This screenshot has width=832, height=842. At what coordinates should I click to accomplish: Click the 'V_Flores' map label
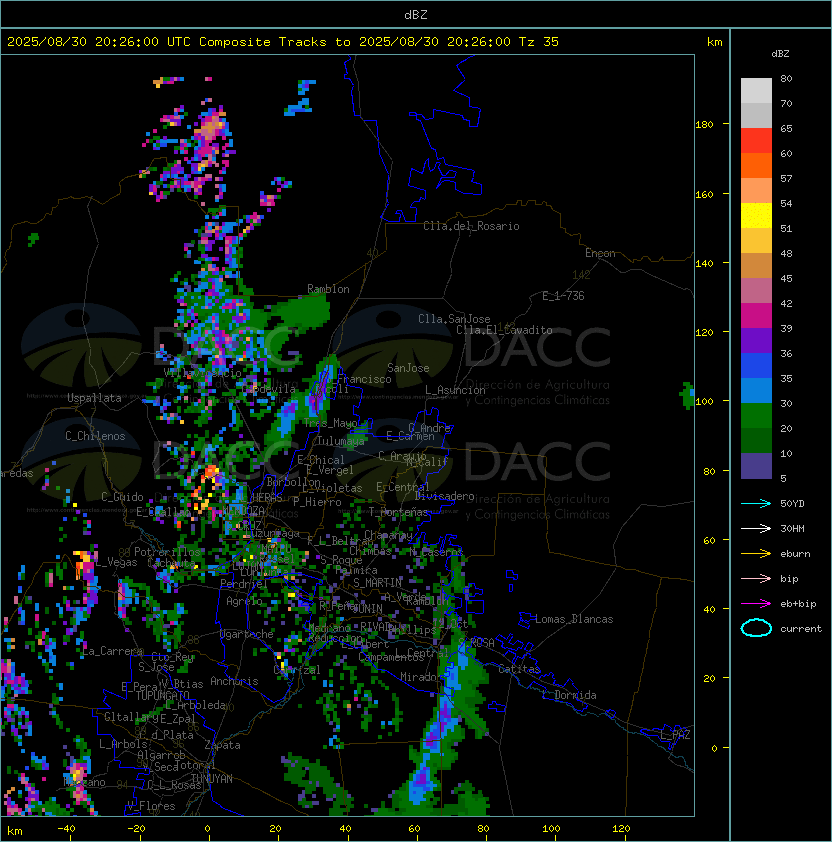point(151,806)
